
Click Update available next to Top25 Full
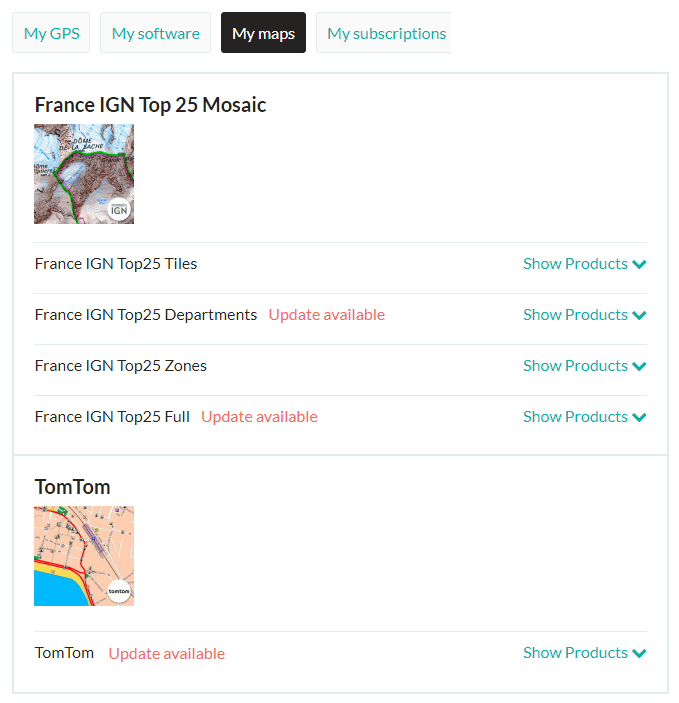tap(259, 417)
